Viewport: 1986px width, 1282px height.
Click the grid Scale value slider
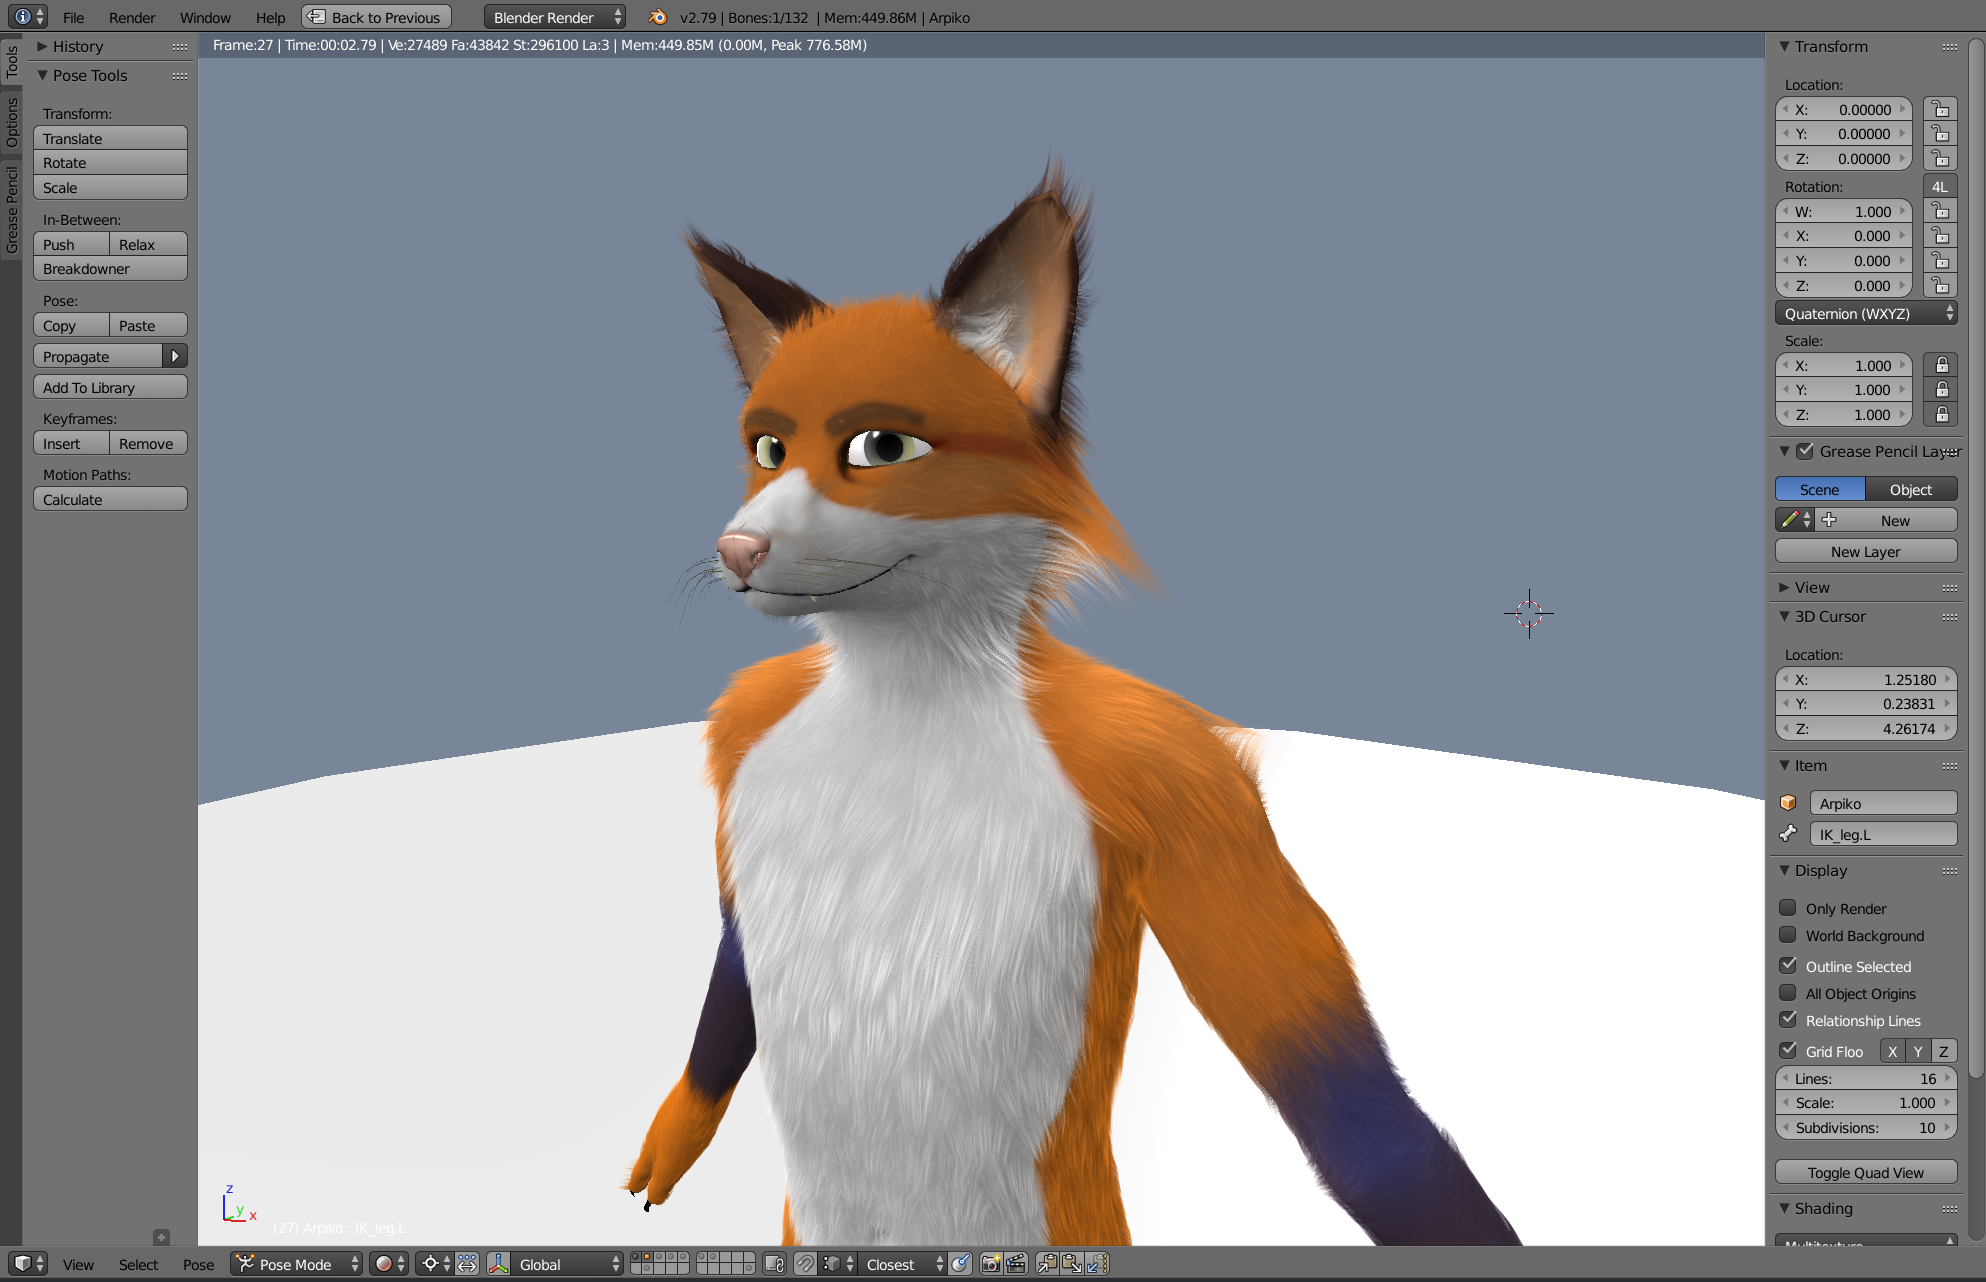pyautogui.click(x=1866, y=1102)
